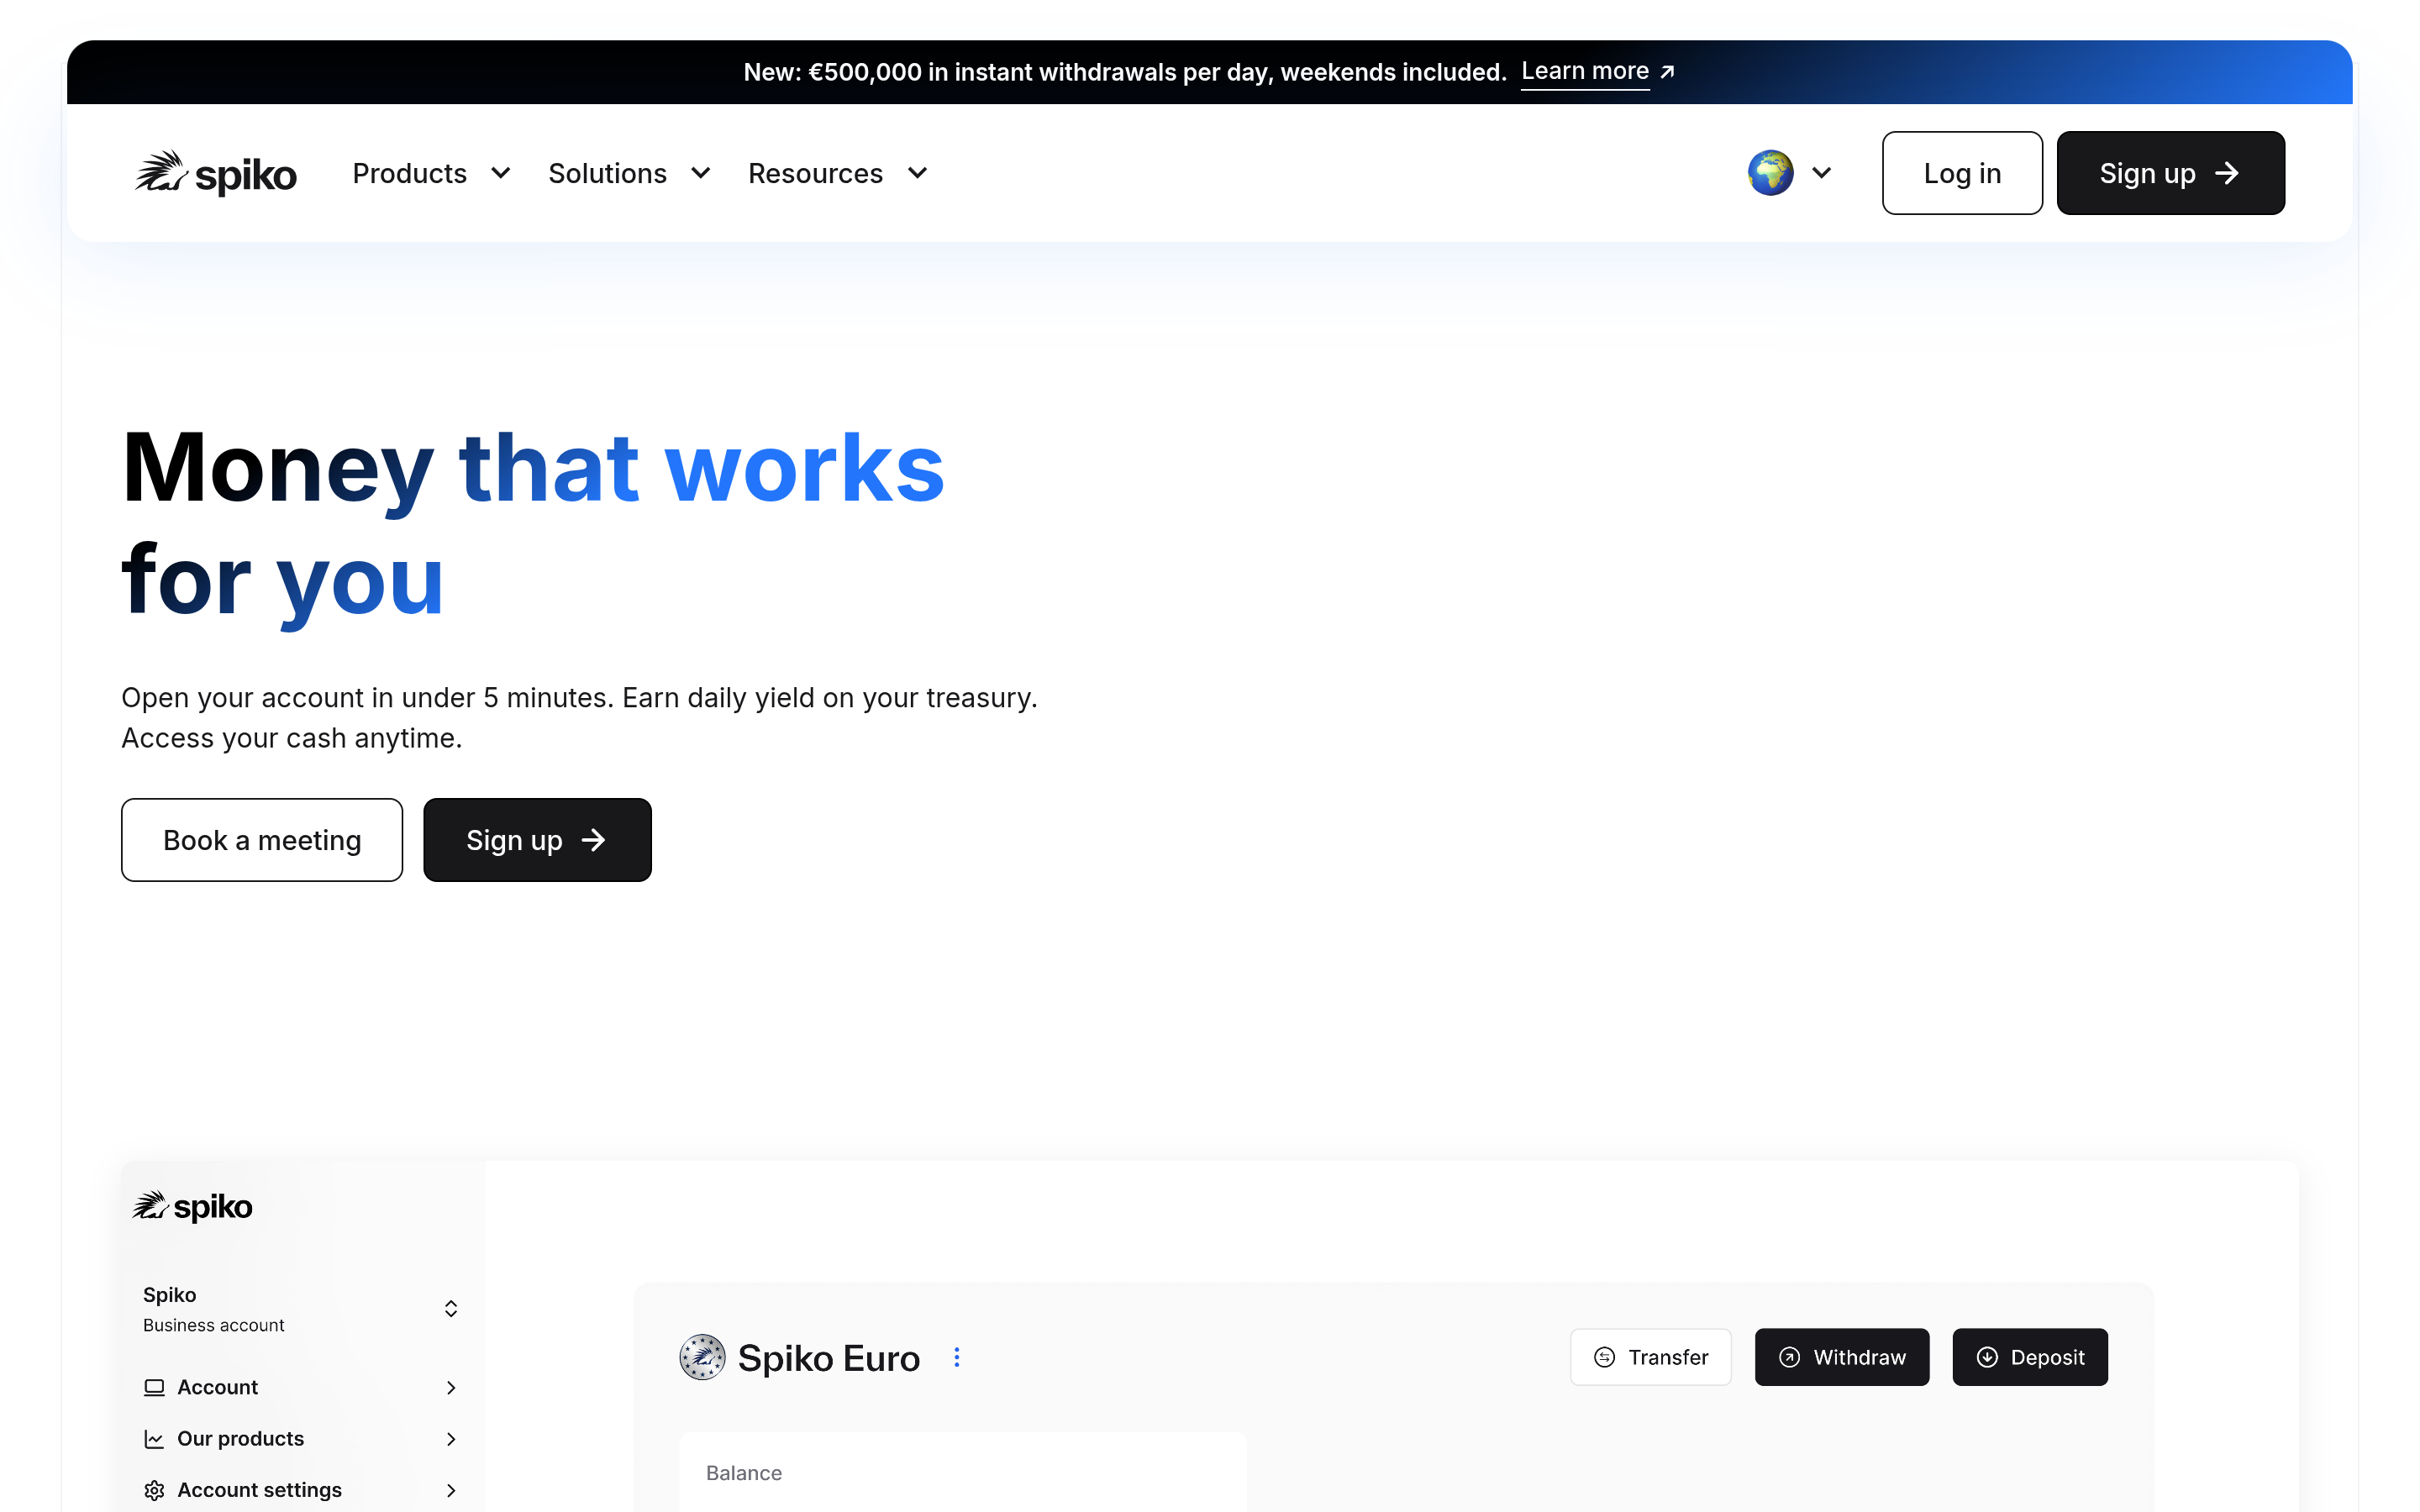Open the Resources navigation menu
This screenshot has width=2420, height=1512.
838,173
